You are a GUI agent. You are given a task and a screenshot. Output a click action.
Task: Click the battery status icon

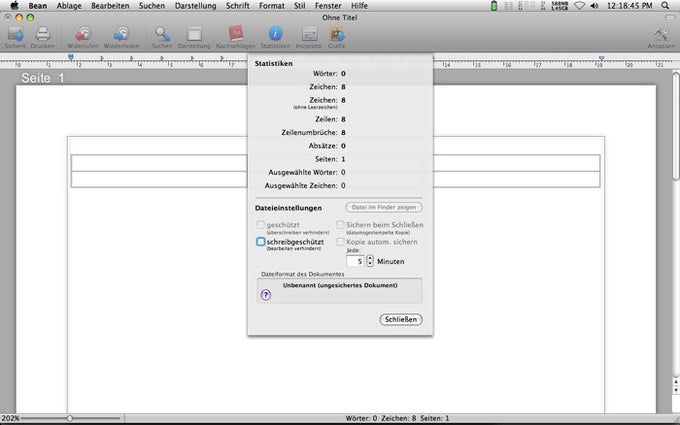494,6
